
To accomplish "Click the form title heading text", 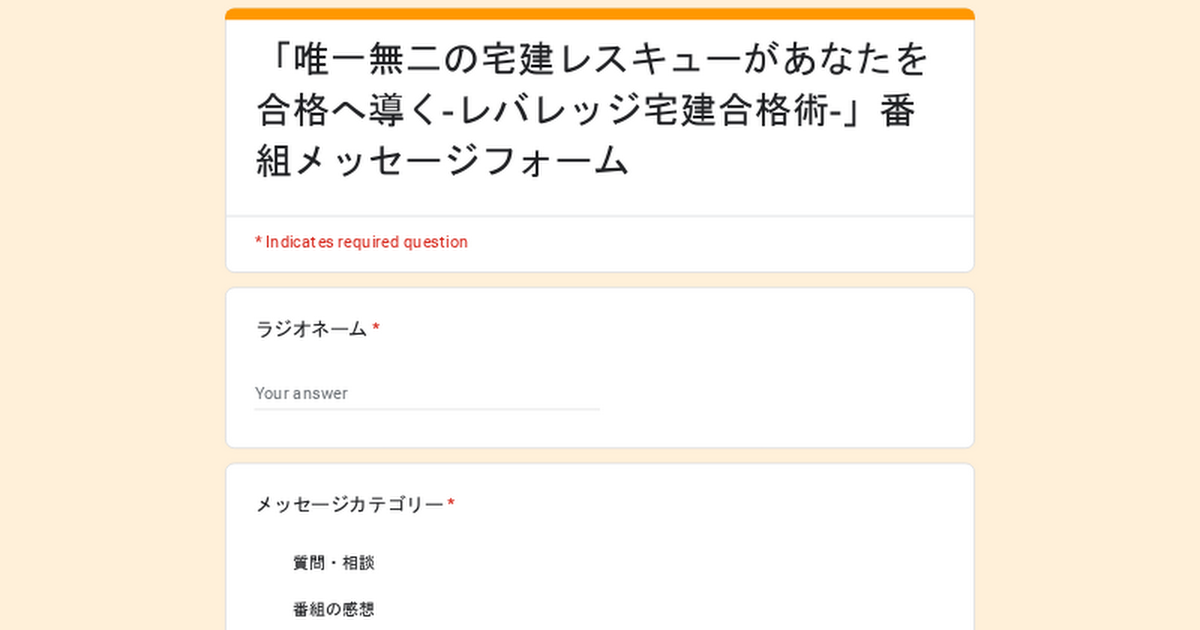I will coord(590,110).
